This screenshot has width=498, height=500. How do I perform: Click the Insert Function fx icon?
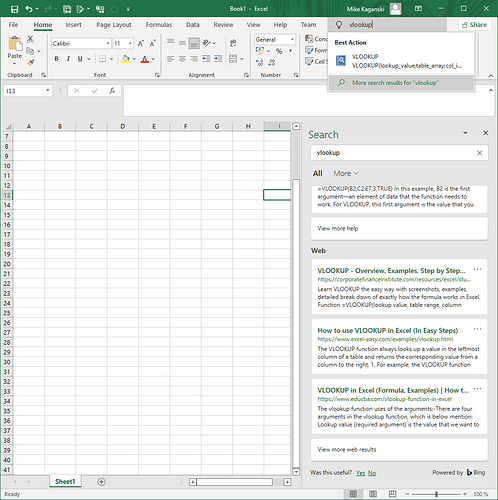pyautogui.click(x=112, y=91)
